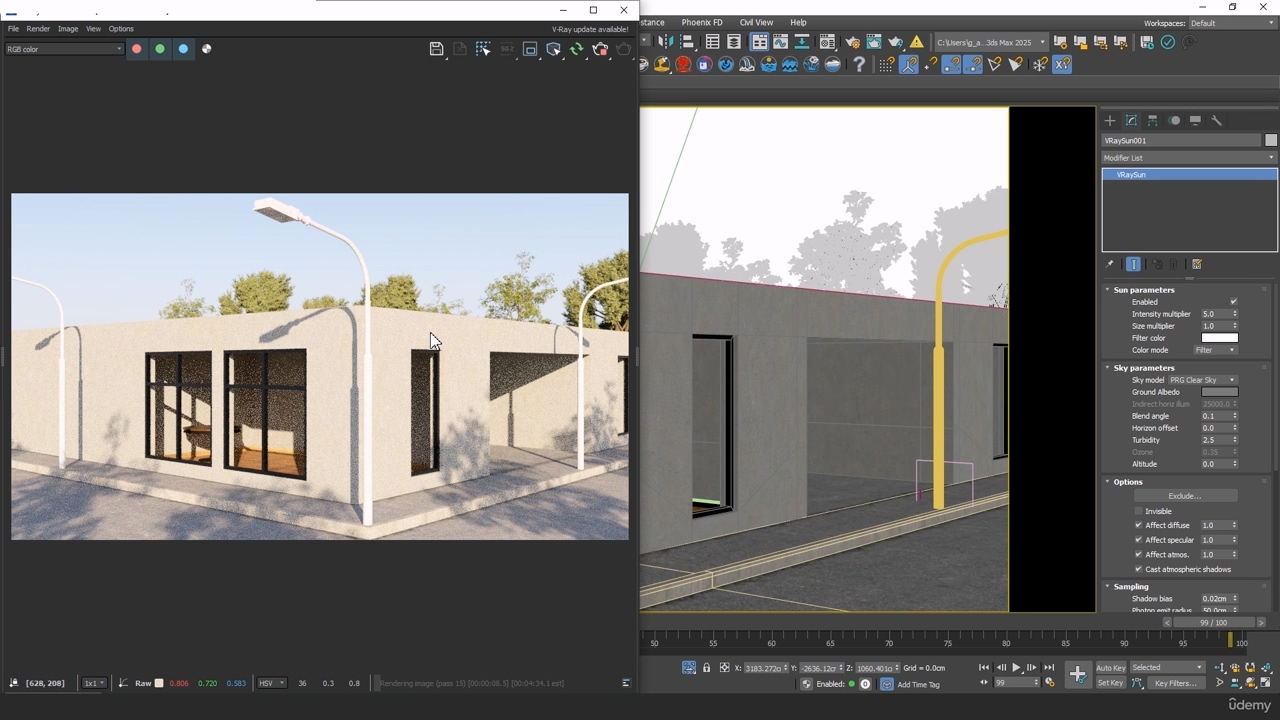Open the Render menu in frame buffer
Viewport: 1280px width, 720px height.
click(x=38, y=29)
